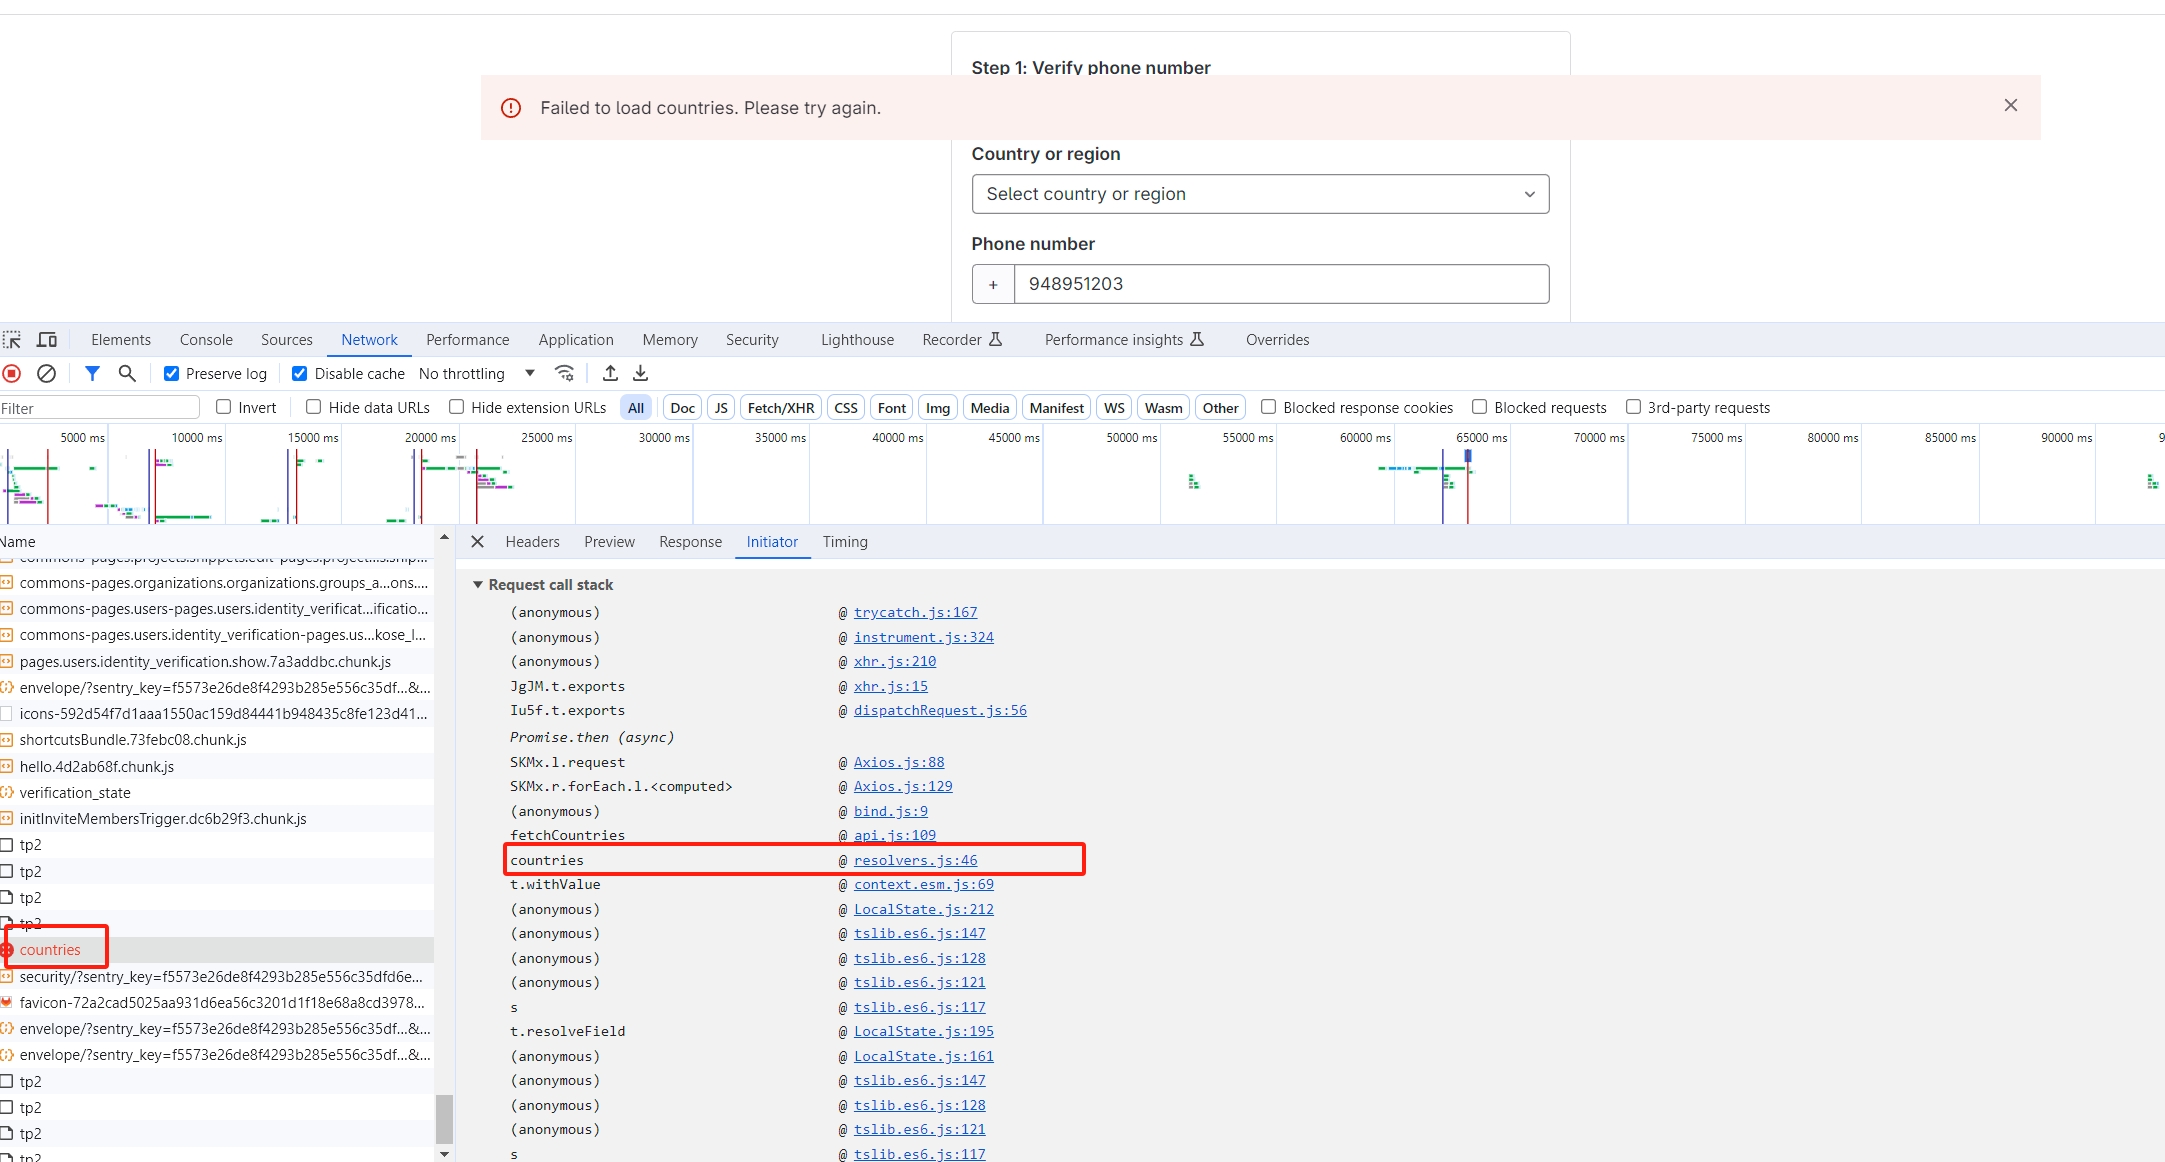The width and height of the screenshot is (2165, 1162).
Task: Click the inspect element picker icon
Action: click(x=12, y=340)
